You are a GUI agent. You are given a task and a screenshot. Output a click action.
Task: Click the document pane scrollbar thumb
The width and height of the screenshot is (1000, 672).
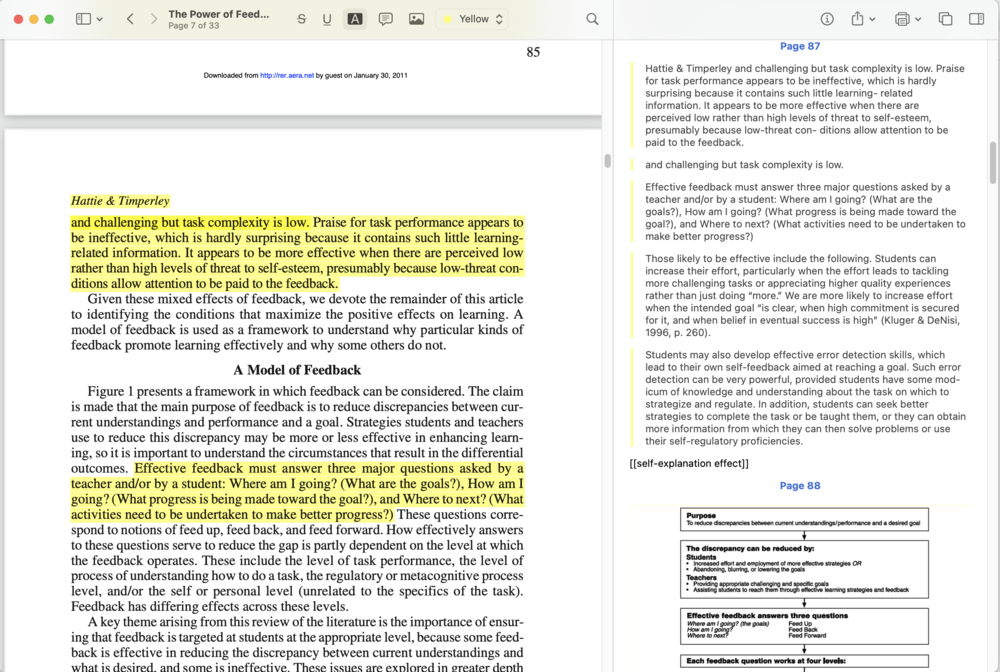click(x=607, y=161)
